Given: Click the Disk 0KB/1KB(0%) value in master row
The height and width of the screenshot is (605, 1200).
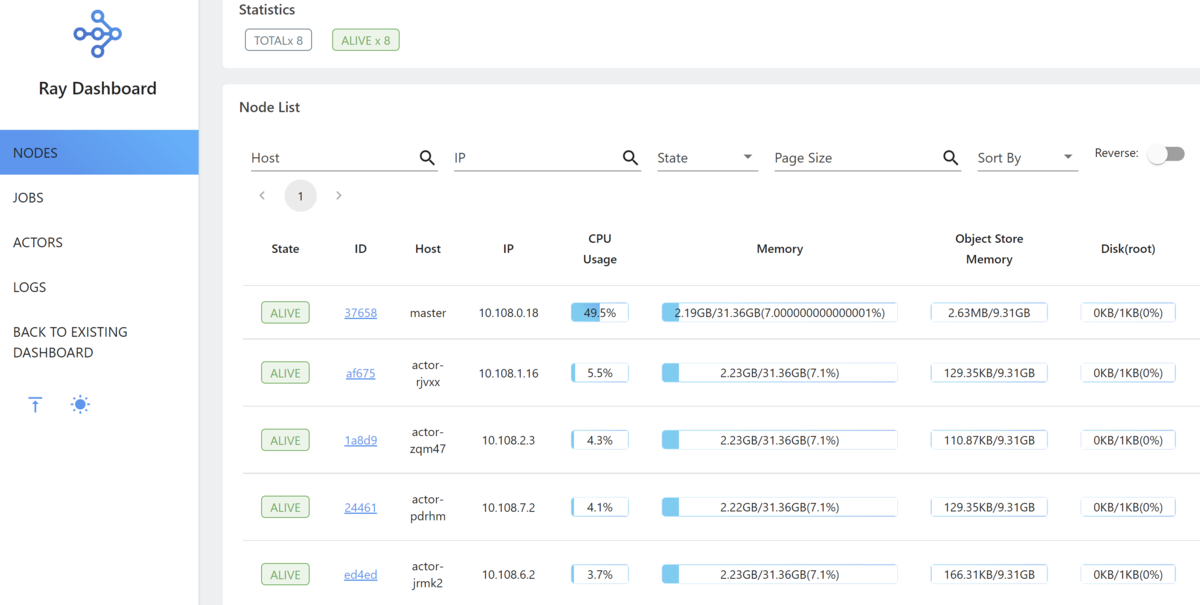Looking at the screenshot, I should click(1128, 313).
